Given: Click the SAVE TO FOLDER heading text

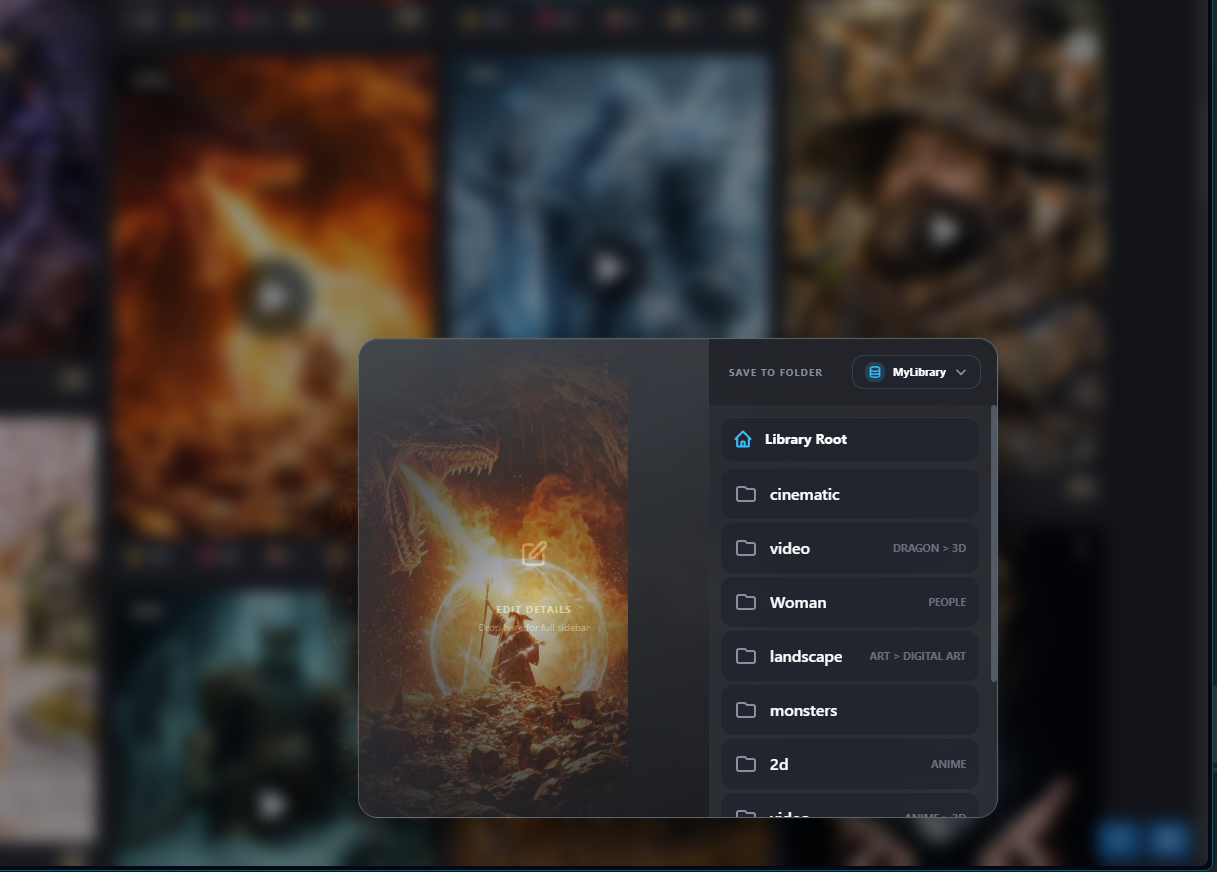Looking at the screenshot, I should 776,373.
